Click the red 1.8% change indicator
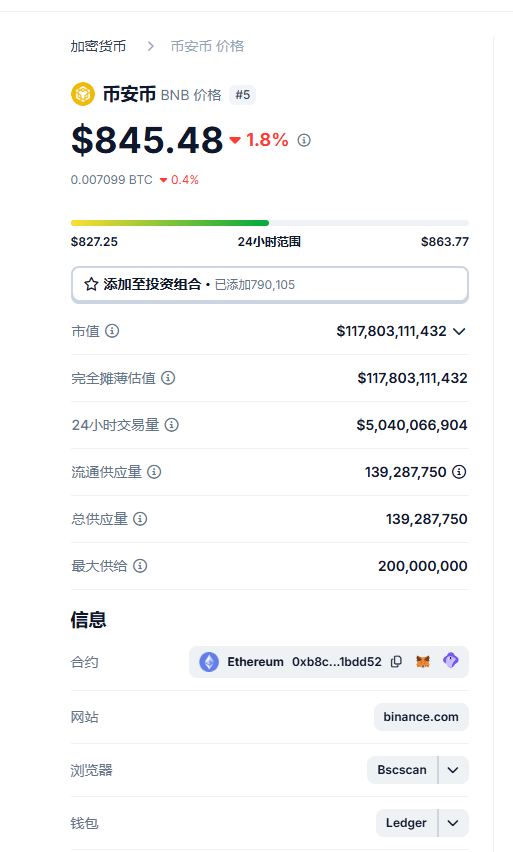513x852 pixels. 259,140
